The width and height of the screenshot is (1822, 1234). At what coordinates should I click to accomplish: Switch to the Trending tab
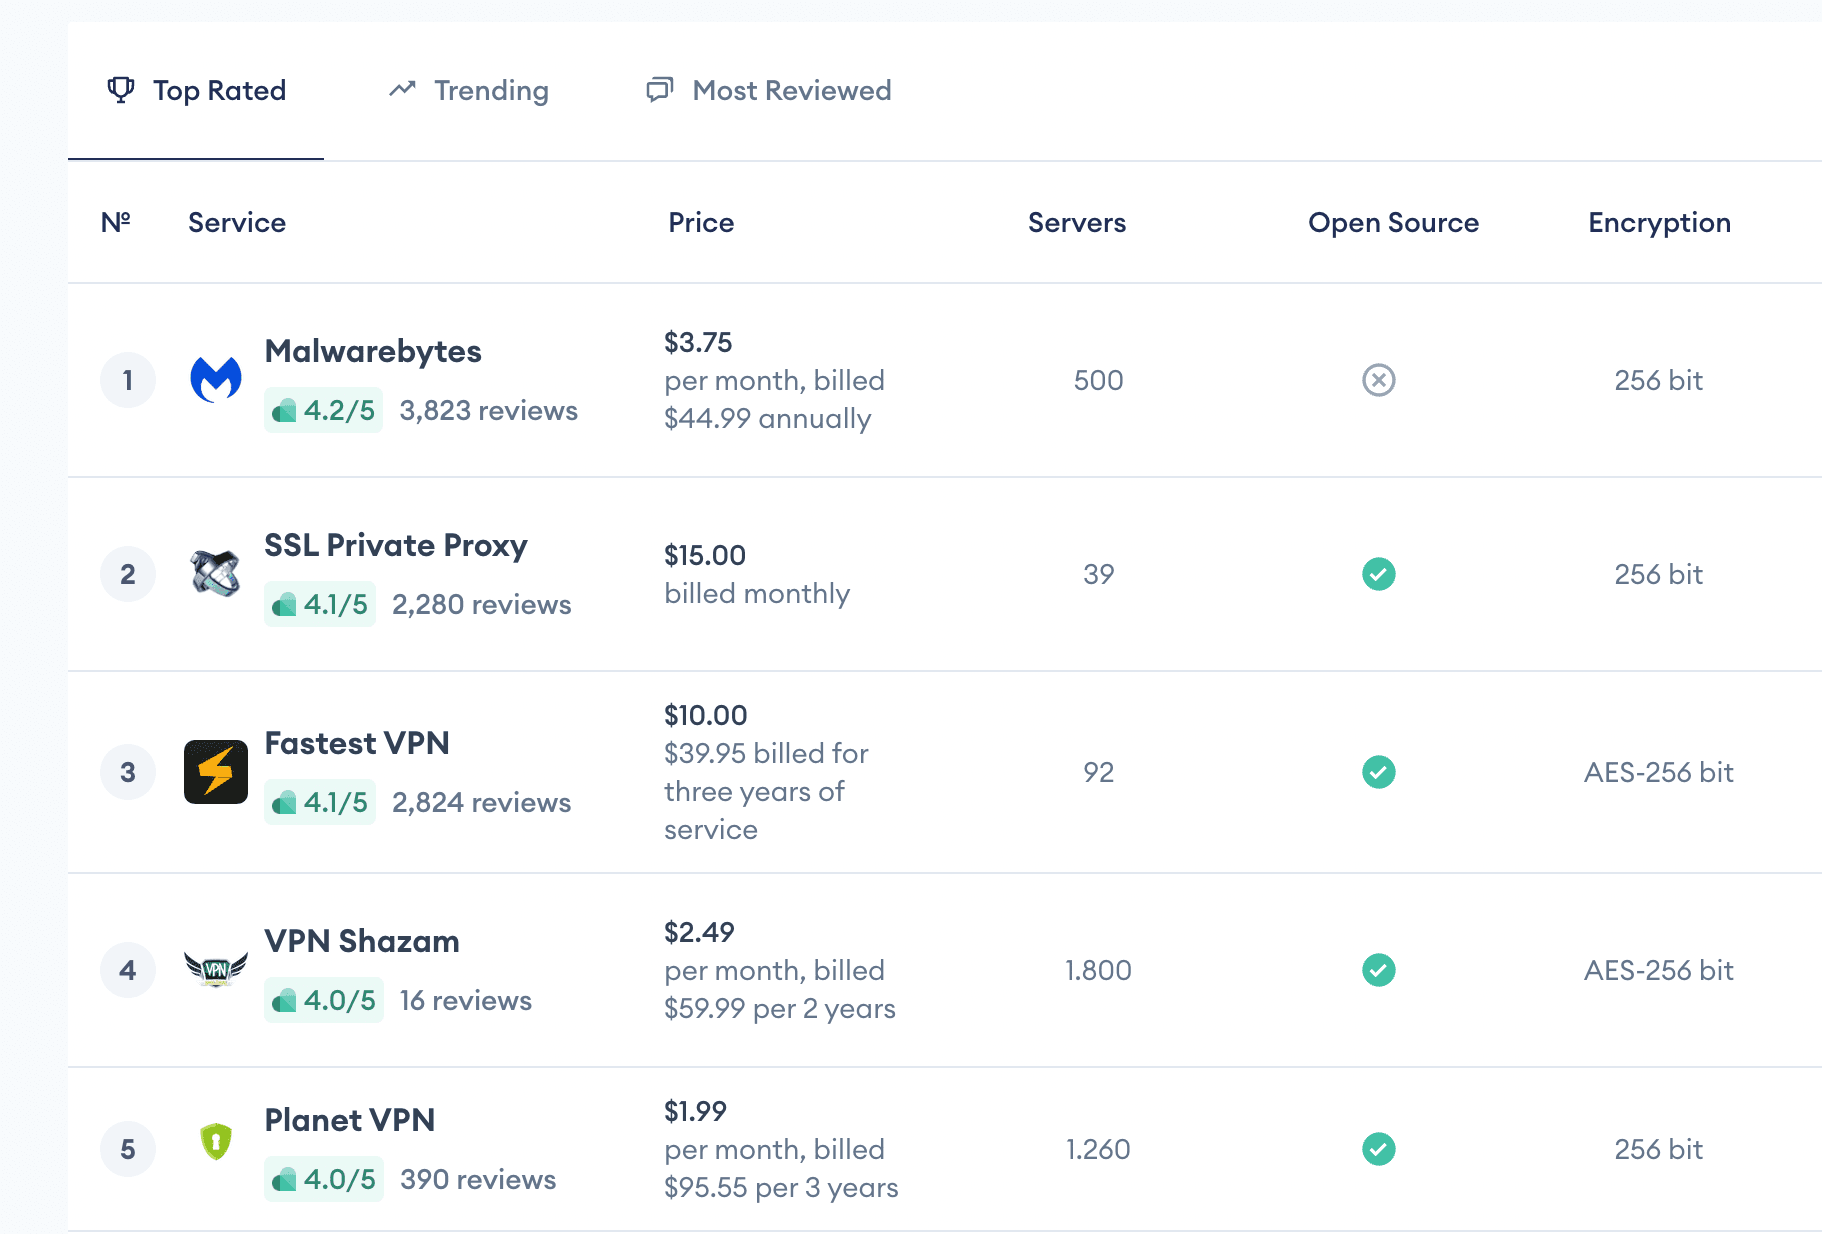(x=470, y=91)
